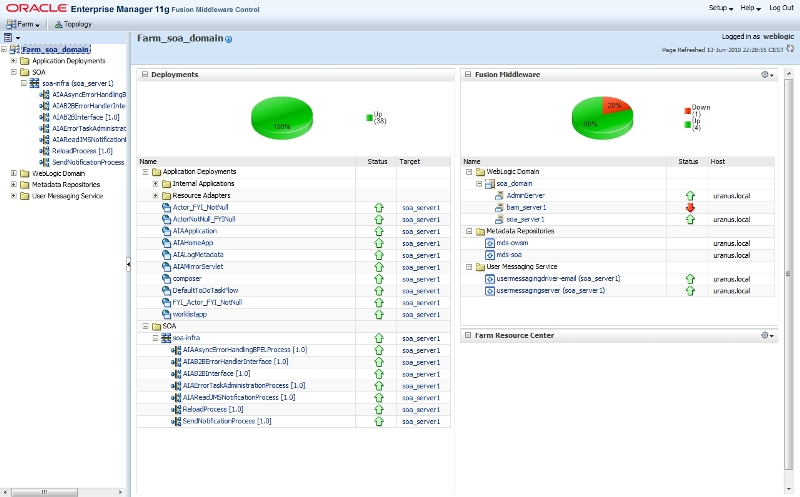Open the Farm Resource Center gear menu
Screen dimensions: 800x497
coord(767,335)
